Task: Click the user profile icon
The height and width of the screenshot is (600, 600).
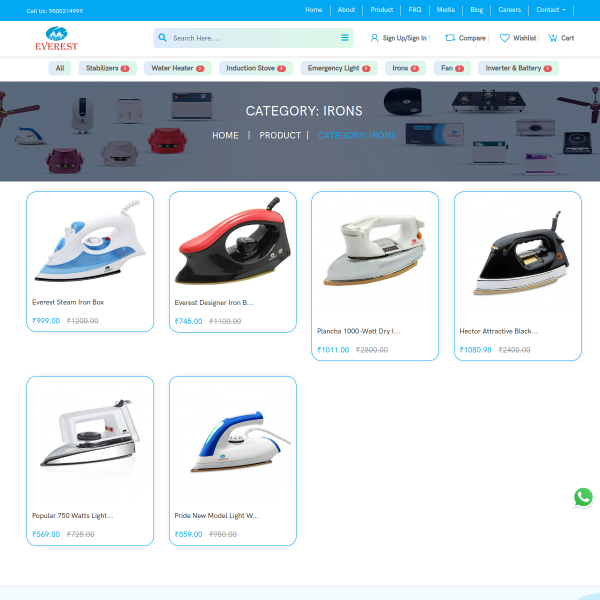Action: [x=374, y=38]
